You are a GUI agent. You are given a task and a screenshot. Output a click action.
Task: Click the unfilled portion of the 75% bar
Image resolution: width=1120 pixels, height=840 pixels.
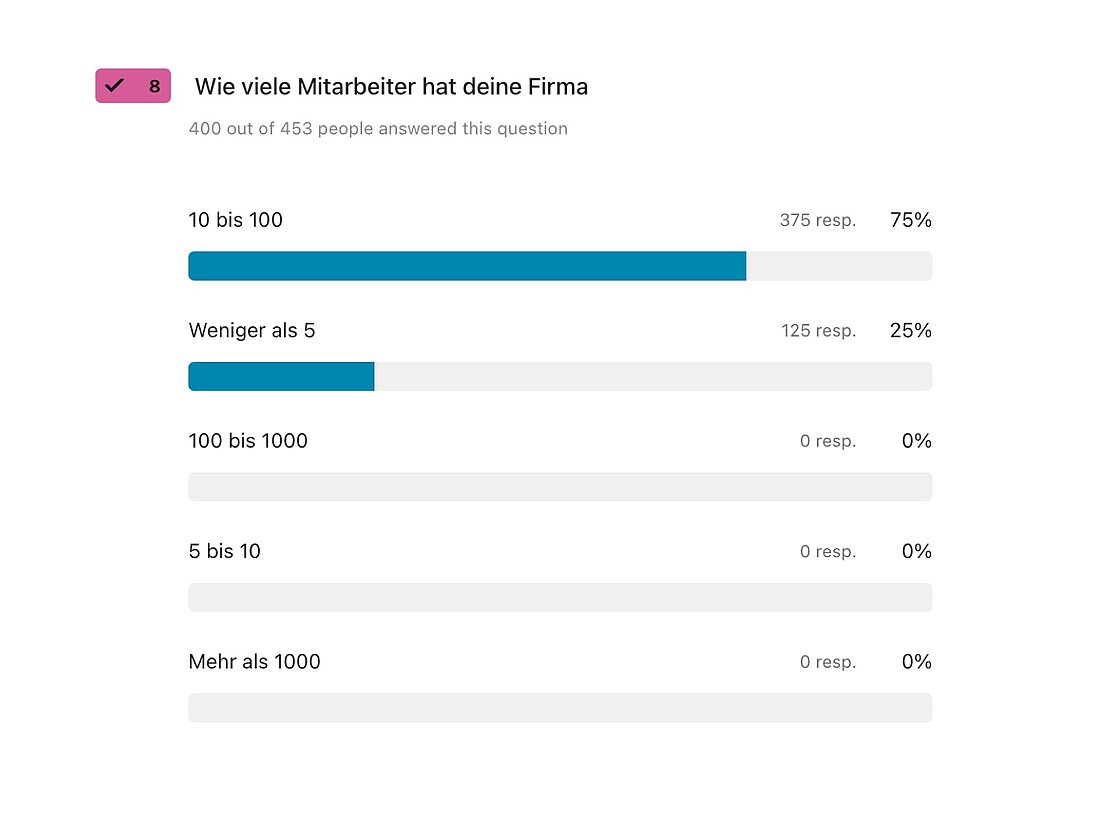pos(839,266)
